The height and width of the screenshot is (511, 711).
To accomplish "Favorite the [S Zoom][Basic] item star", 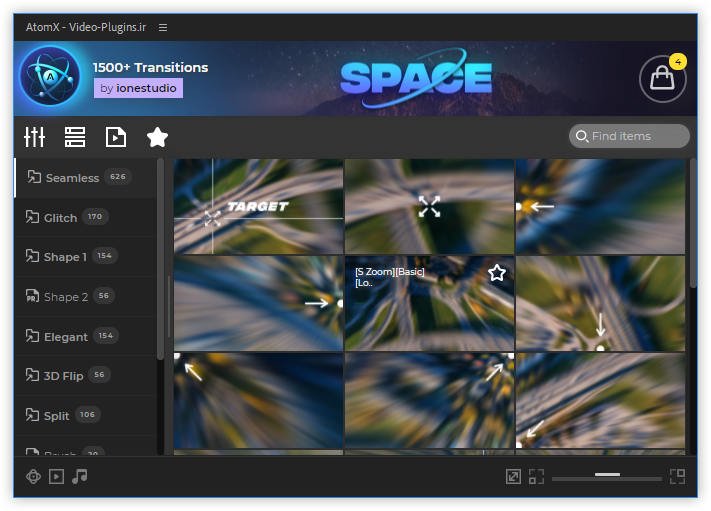I will pyautogui.click(x=497, y=273).
